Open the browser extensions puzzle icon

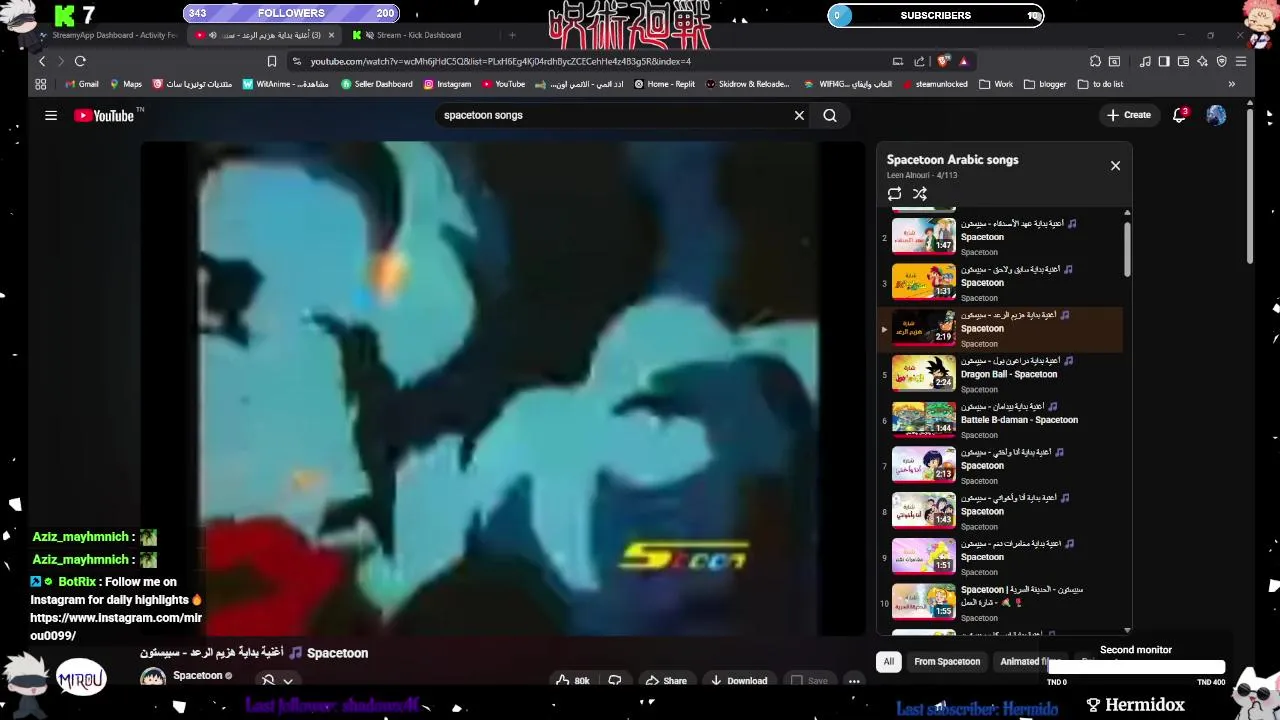click(1096, 61)
